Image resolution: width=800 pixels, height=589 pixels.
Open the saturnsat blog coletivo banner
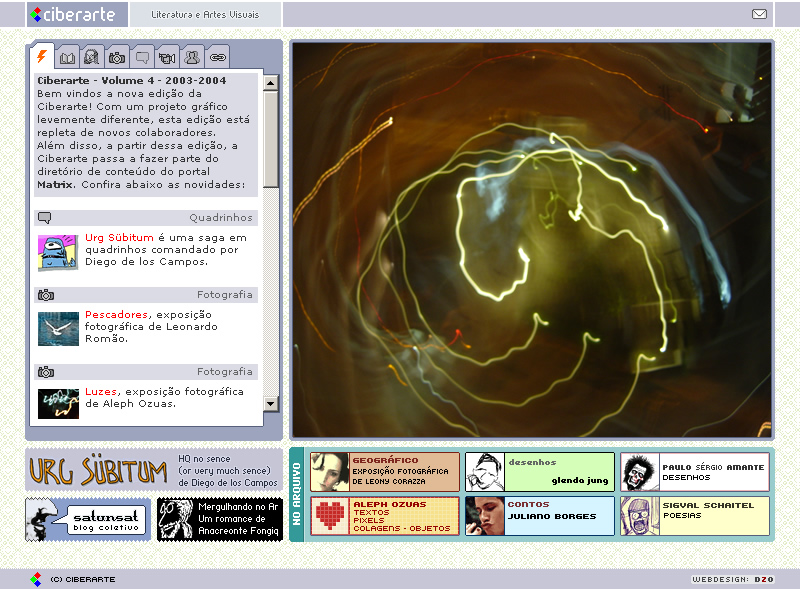[88, 520]
